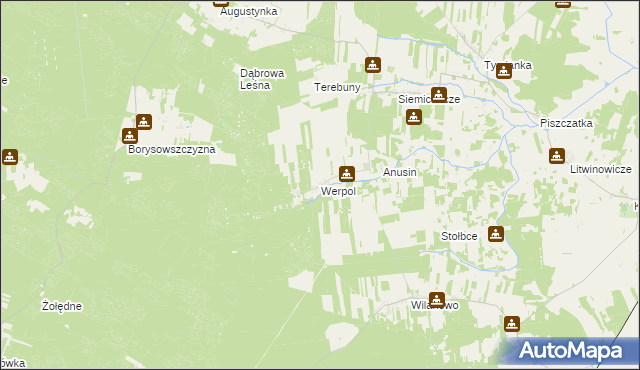Image resolution: width=640 pixels, height=370 pixels.
Task: Click the marker icon below the Siemichocze label
Action: (x=414, y=117)
